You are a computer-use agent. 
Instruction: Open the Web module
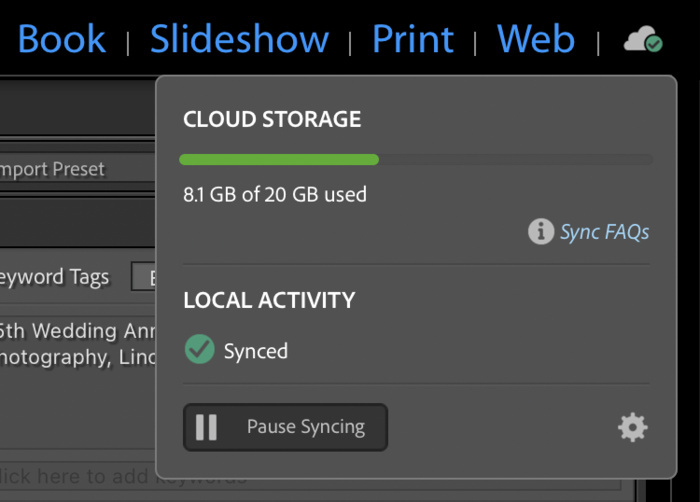536,39
